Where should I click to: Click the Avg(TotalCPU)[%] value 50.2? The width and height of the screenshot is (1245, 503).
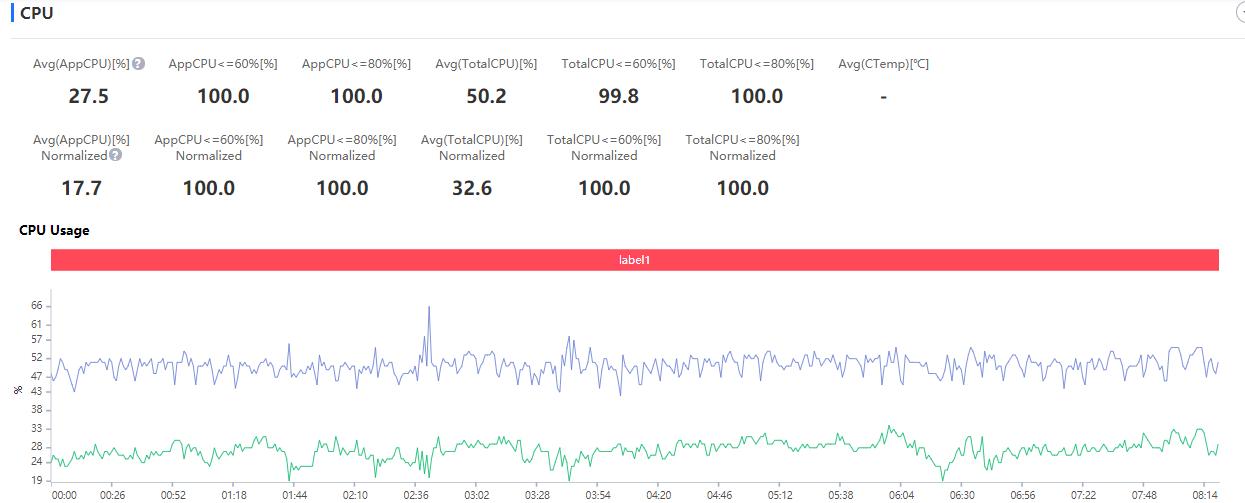pyautogui.click(x=486, y=96)
